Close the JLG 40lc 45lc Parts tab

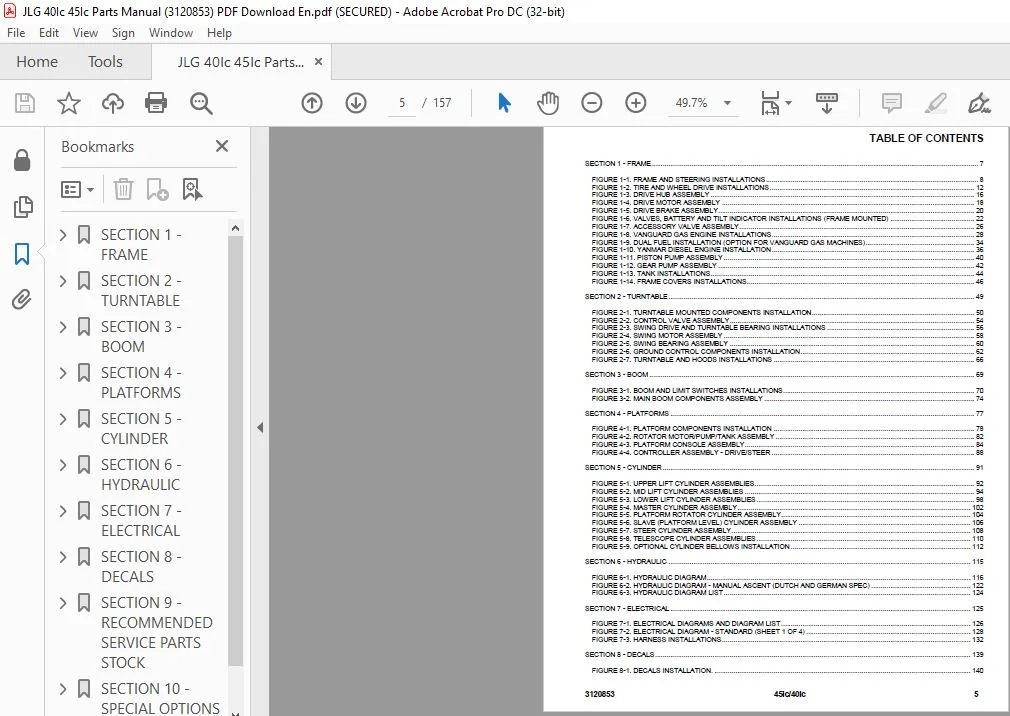pyautogui.click(x=318, y=62)
